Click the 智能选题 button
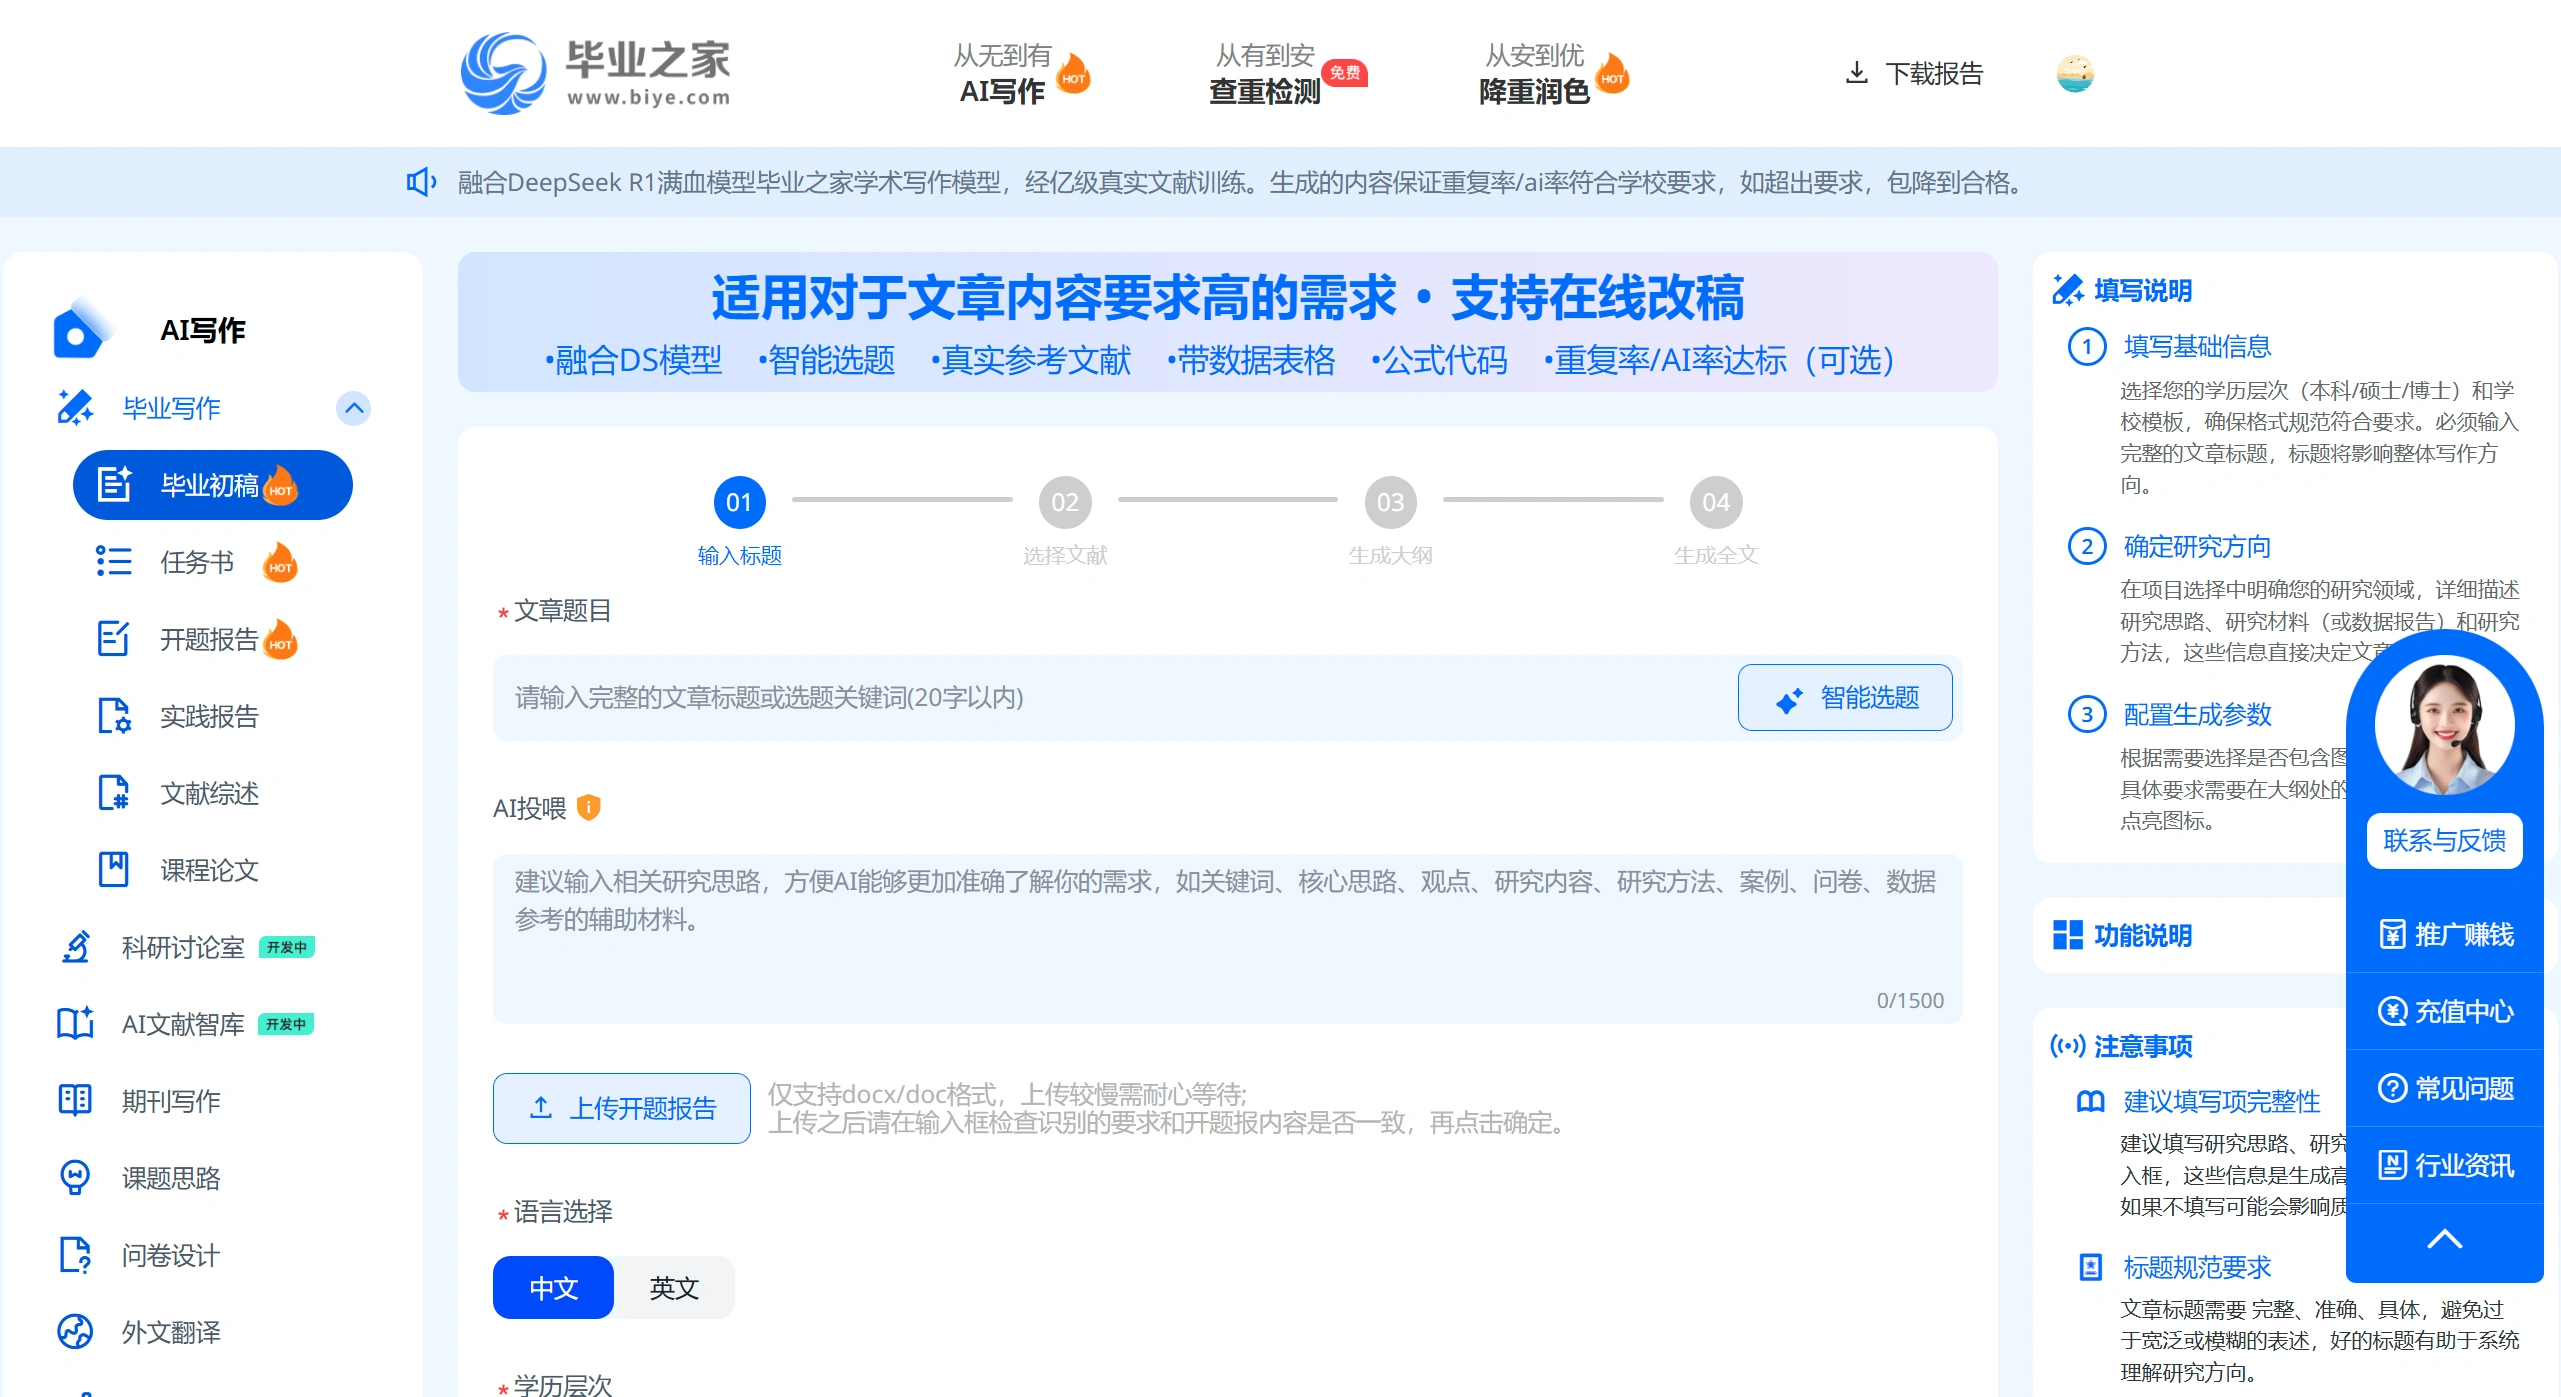Screen dimensions: 2561x1397 coord(1845,697)
